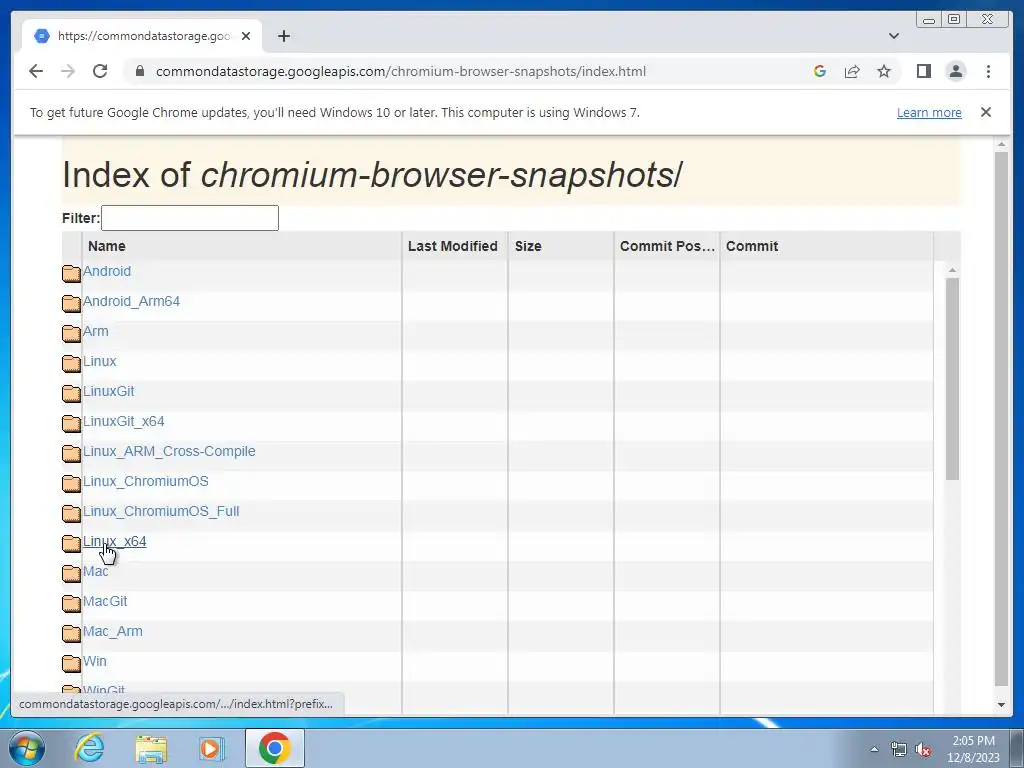The height and width of the screenshot is (768, 1024).
Task: Follow the Learn more link
Action: click(929, 112)
